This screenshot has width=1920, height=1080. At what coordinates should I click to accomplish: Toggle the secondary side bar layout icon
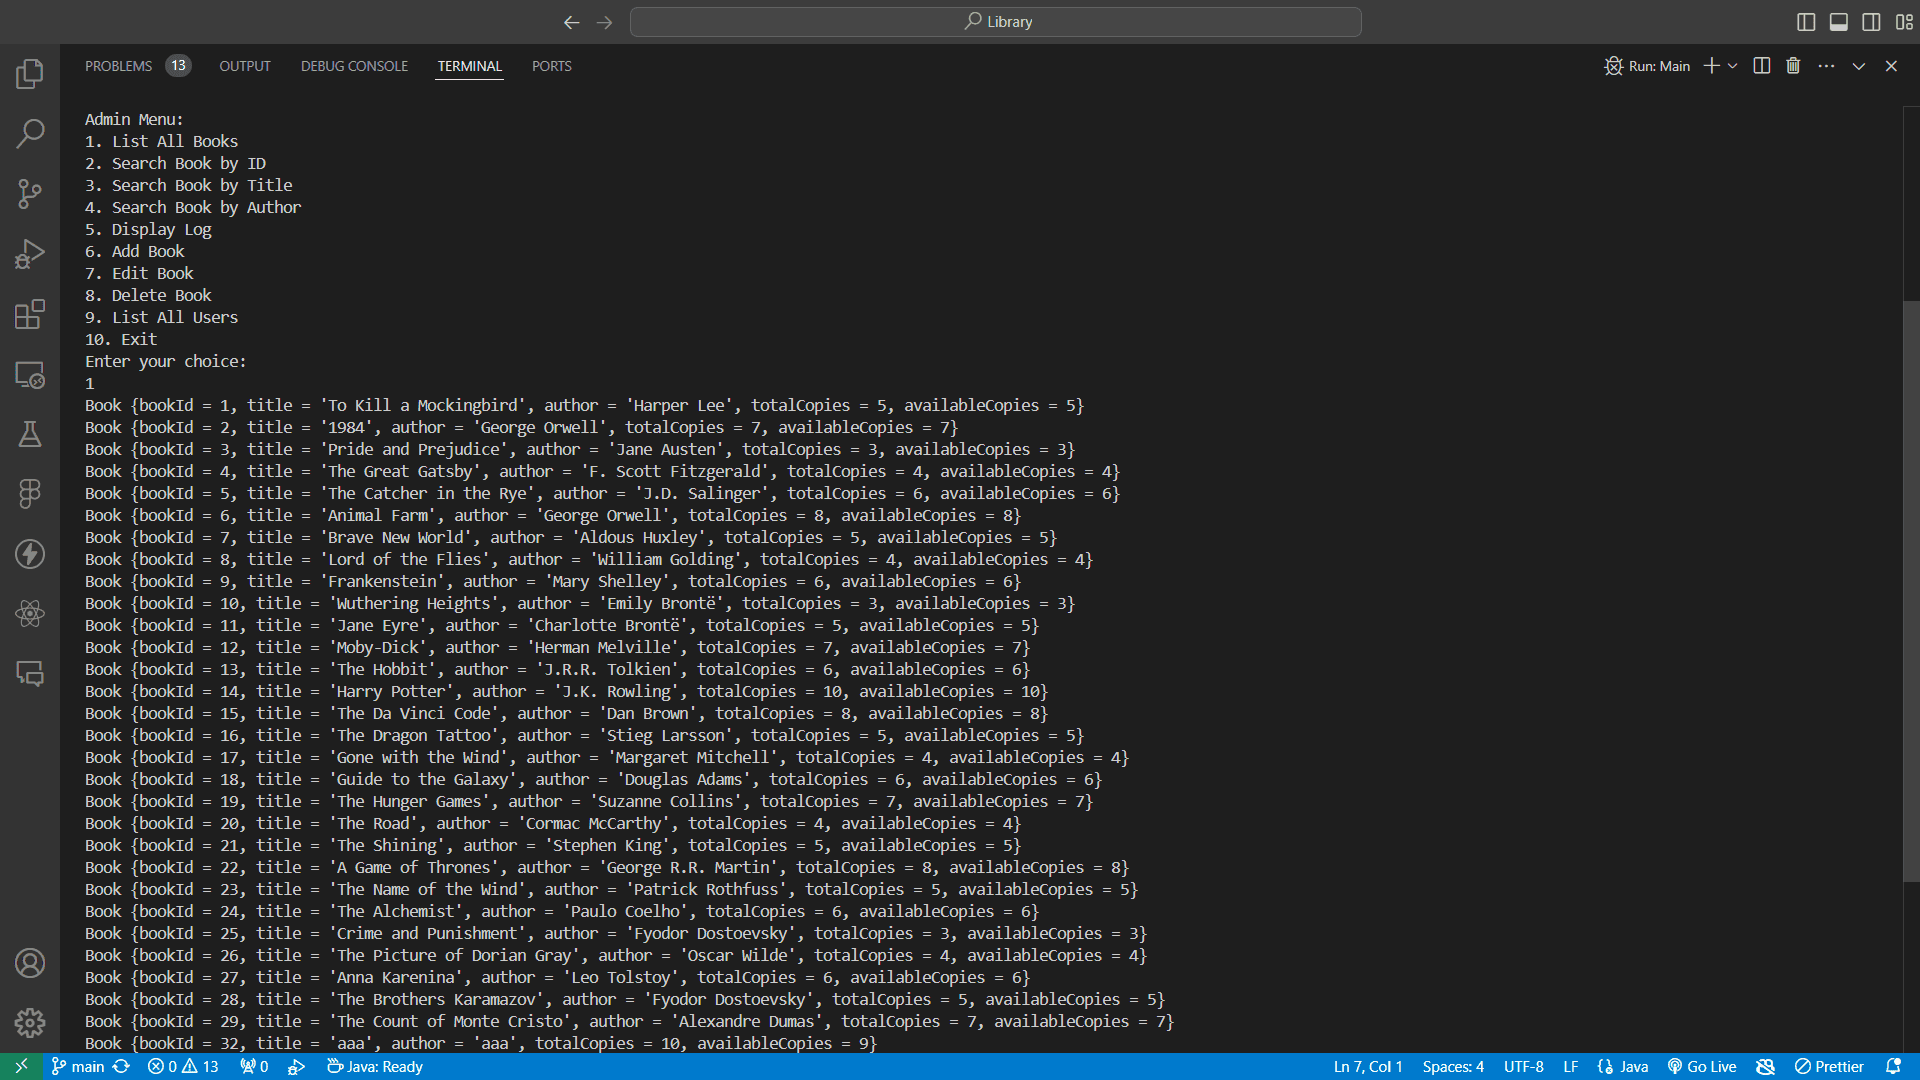click(1872, 22)
